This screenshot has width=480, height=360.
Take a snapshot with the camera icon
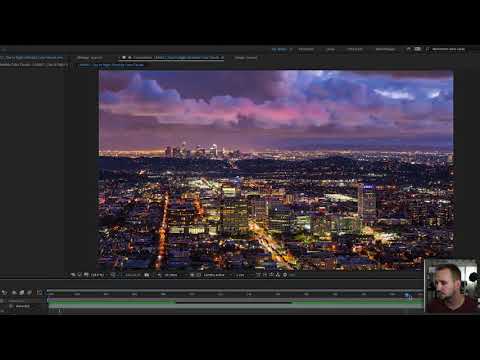click(x=146, y=275)
